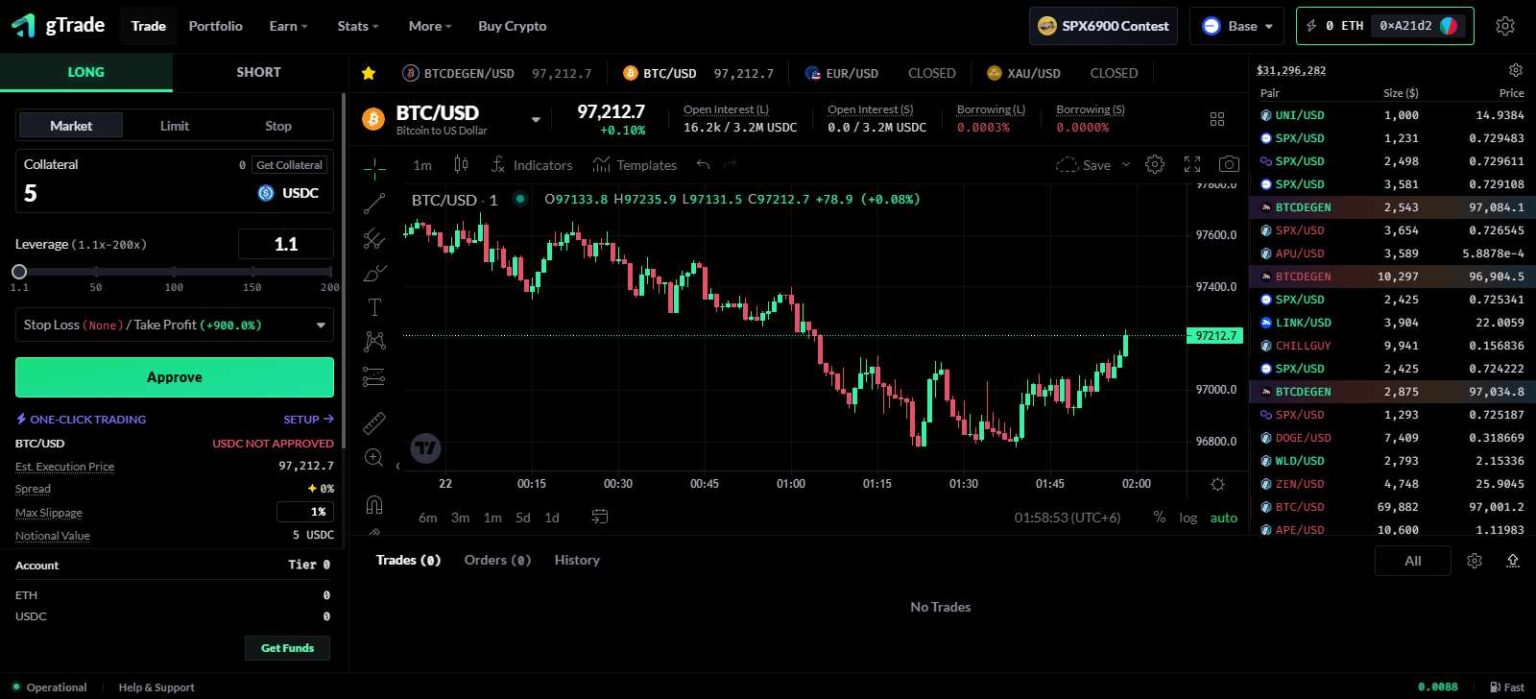Switch to the SHORT trading tab
The width and height of the screenshot is (1536, 699).
point(258,71)
